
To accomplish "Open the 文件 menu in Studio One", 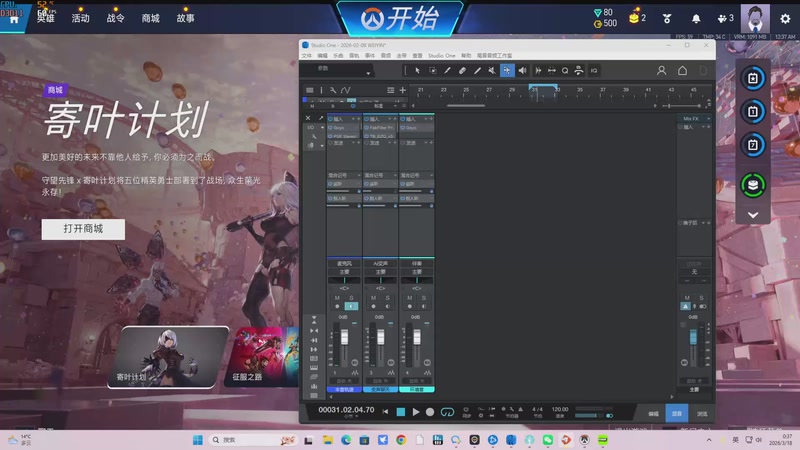I will coord(307,56).
